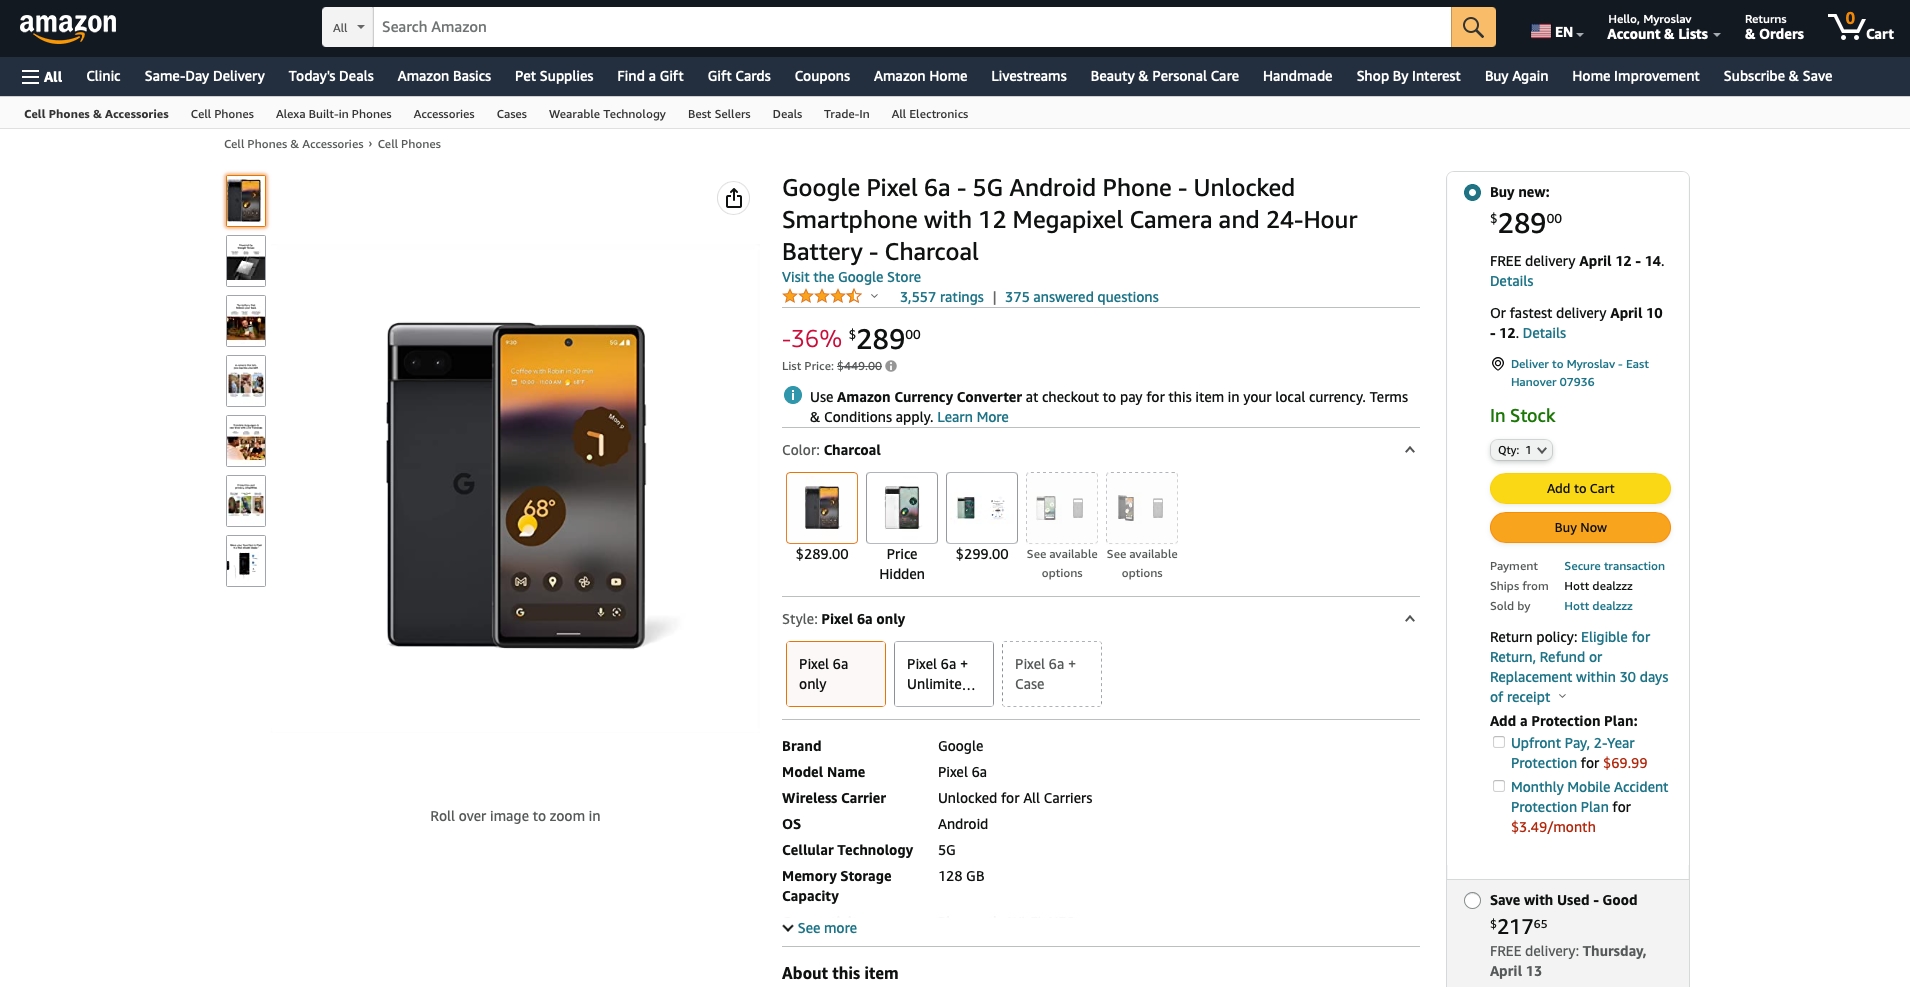
Task: Click the share icon above product image
Action: tap(734, 198)
